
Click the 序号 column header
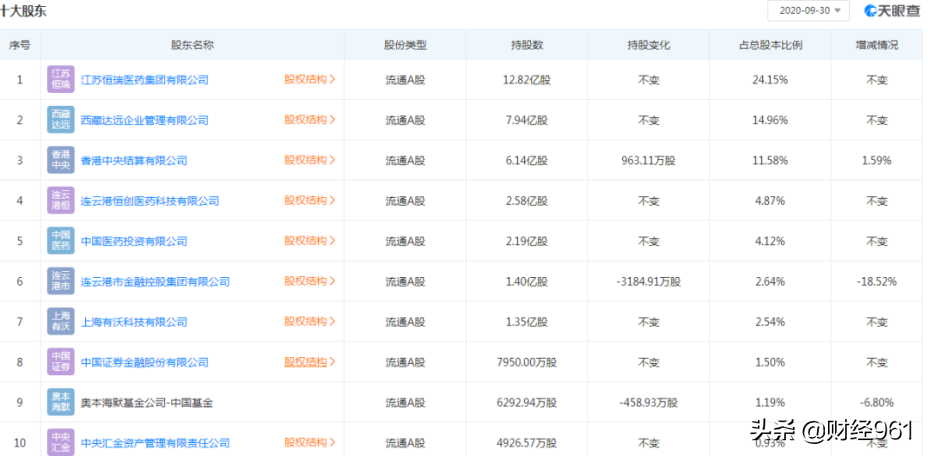pos(20,45)
